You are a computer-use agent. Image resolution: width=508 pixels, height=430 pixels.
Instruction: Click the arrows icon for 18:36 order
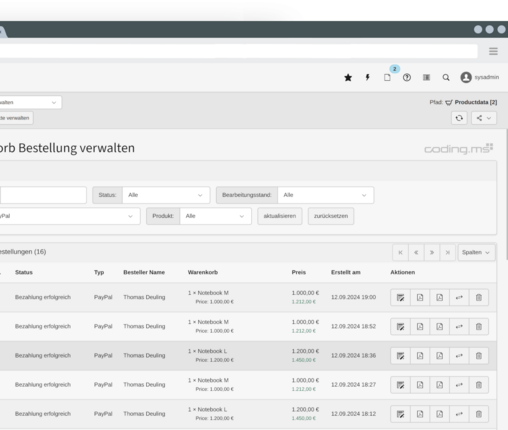click(459, 356)
